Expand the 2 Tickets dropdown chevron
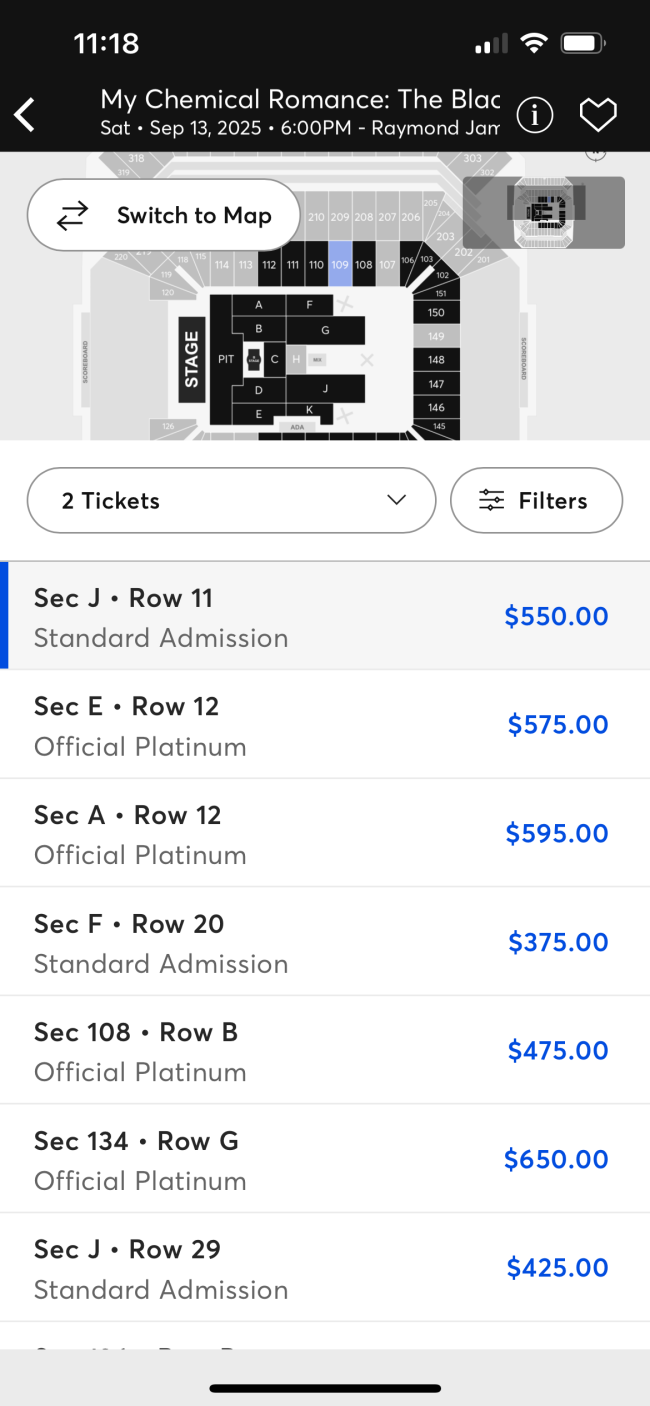Image resolution: width=650 pixels, height=1406 pixels. [397, 500]
